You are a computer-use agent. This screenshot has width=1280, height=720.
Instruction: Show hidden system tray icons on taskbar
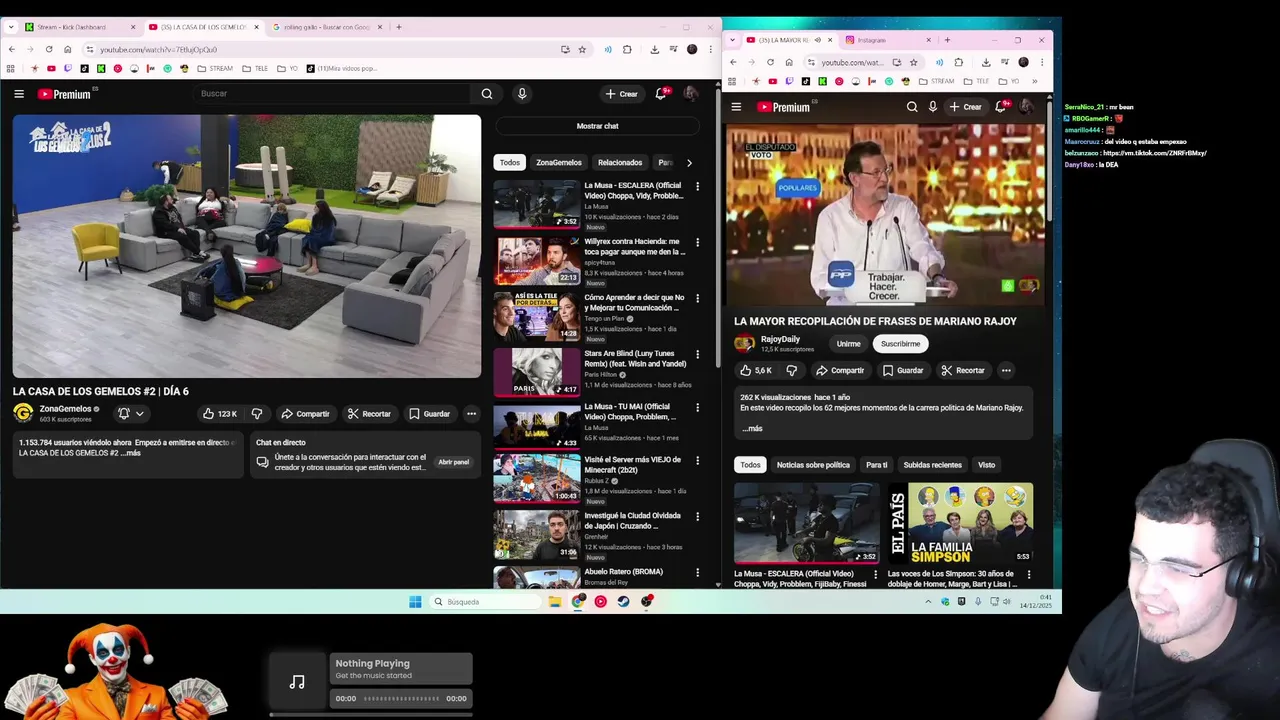click(928, 602)
